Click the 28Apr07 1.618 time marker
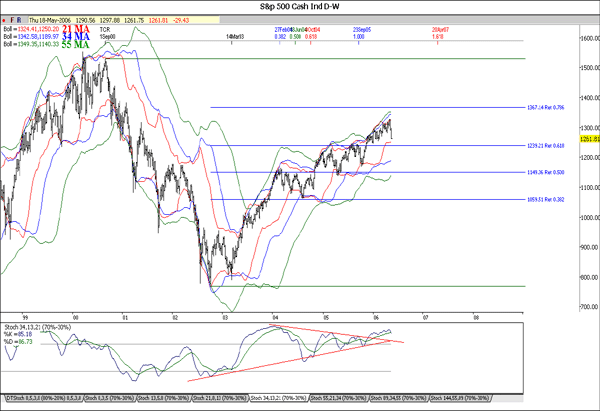Image resolution: width=600 pixels, height=411 pixels. [440, 33]
